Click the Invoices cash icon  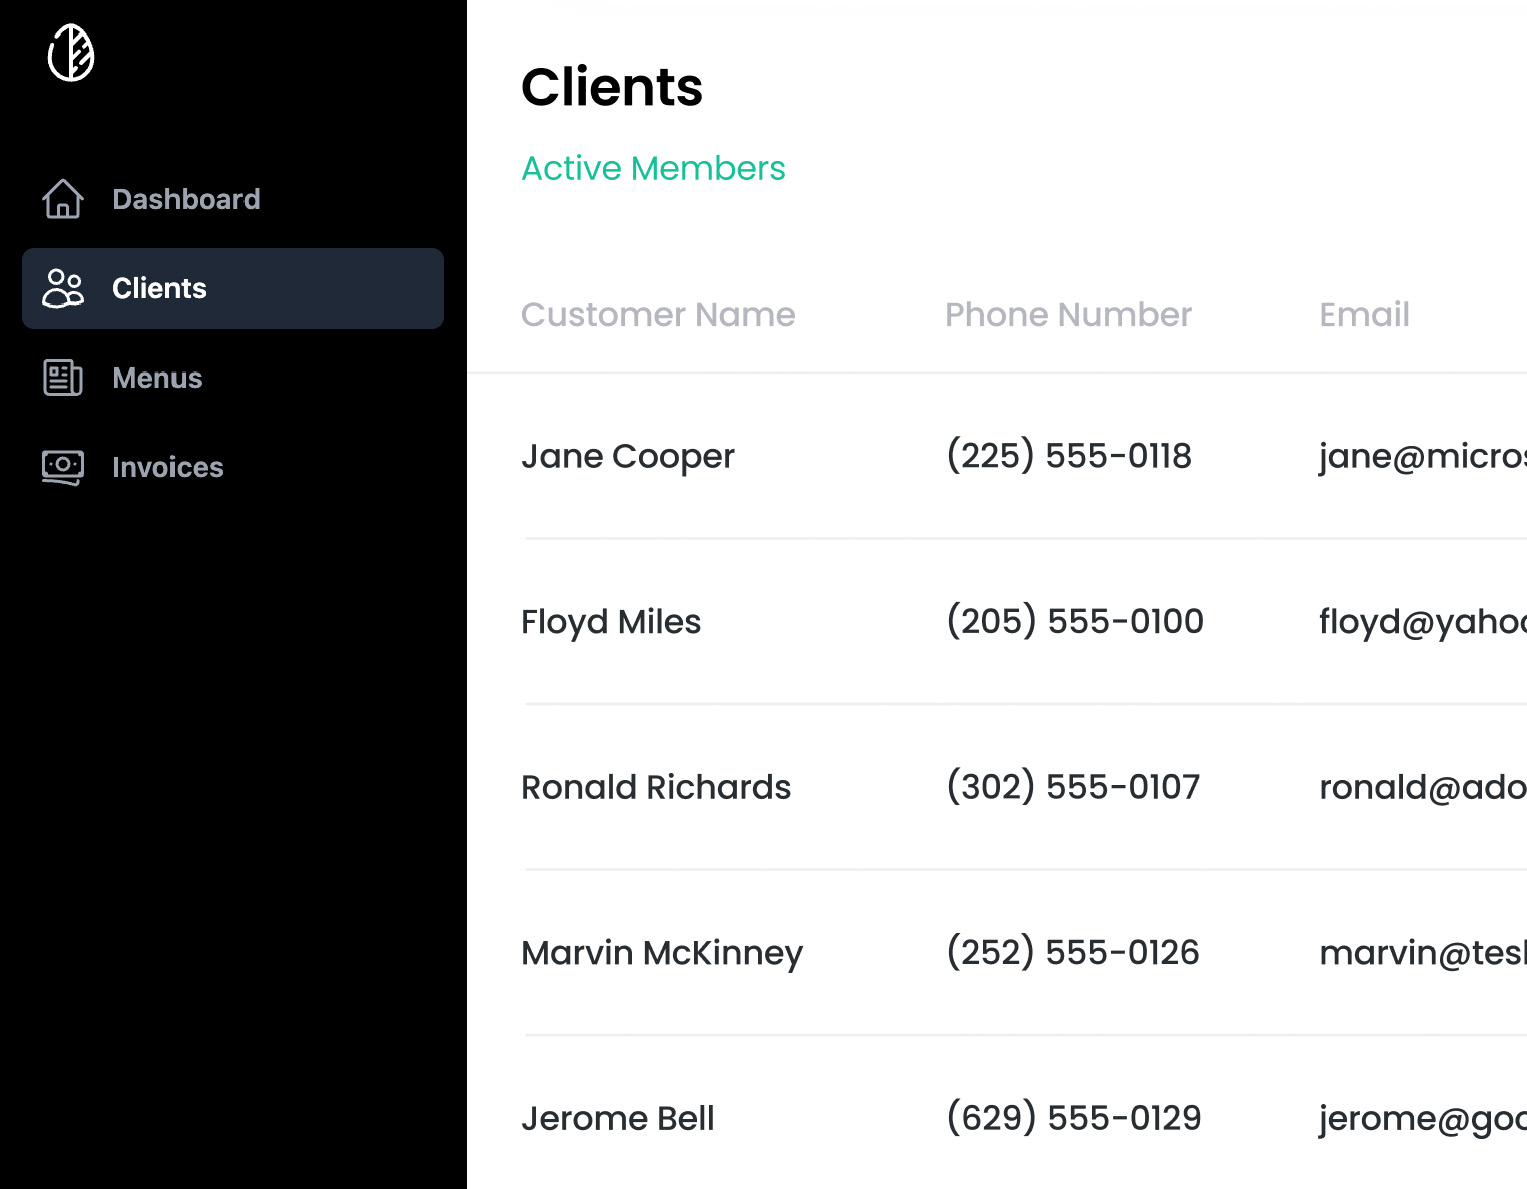pyautogui.click(x=63, y=467)
